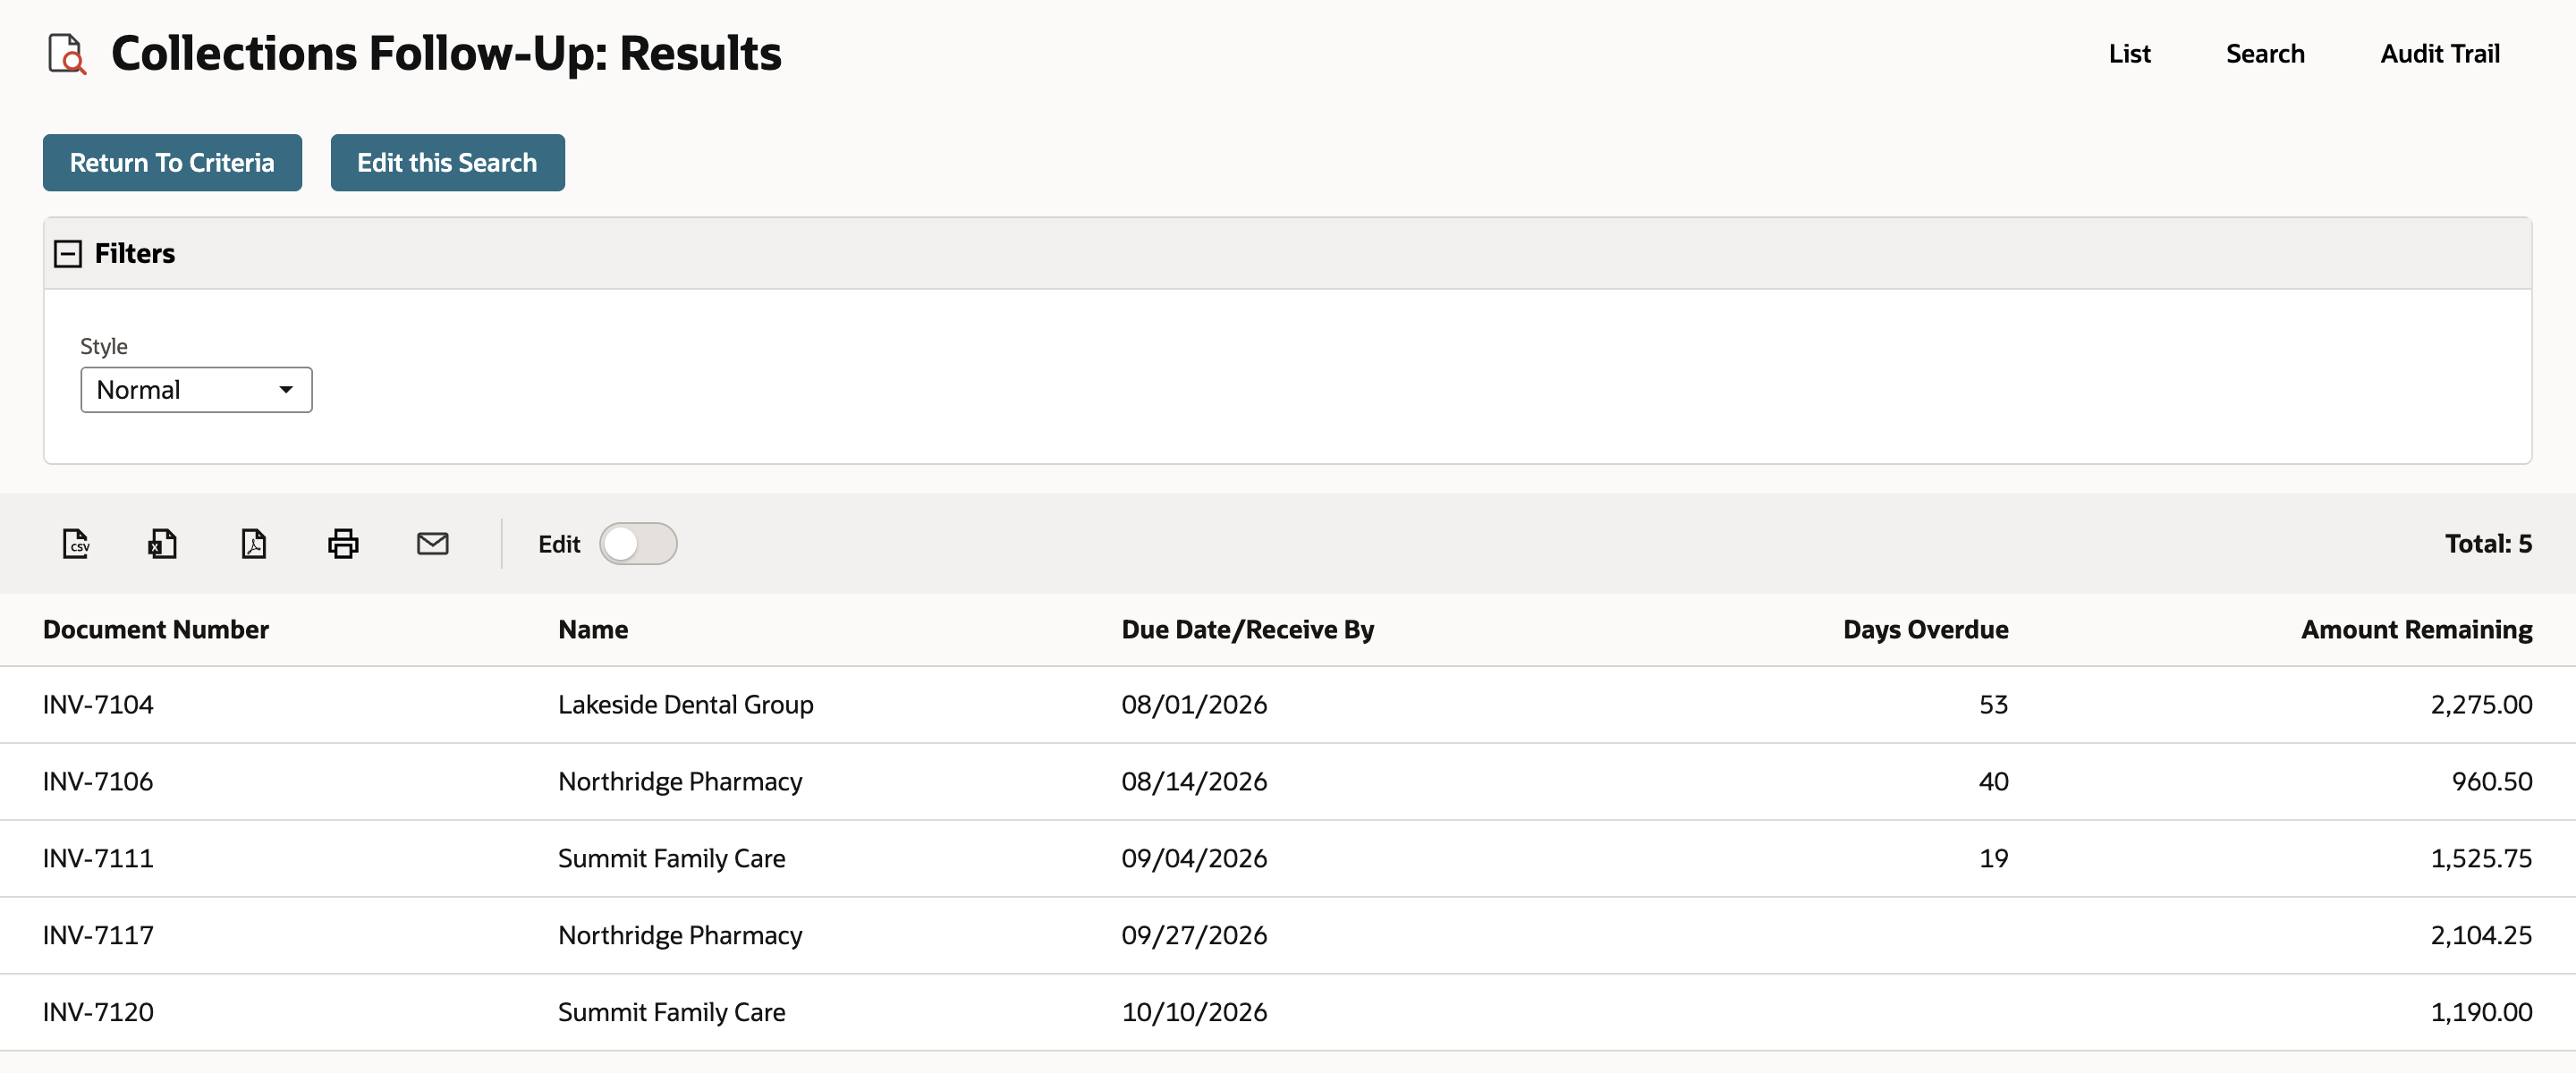Click Summit Family Care in INV-7111 row
The width and height of the screenshot is (2576, 1073).
tap(671, 858)
